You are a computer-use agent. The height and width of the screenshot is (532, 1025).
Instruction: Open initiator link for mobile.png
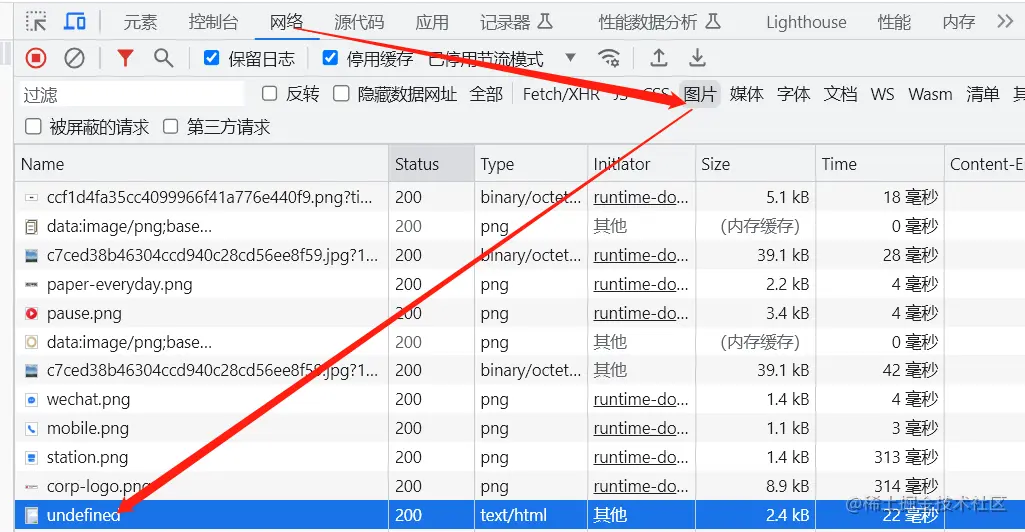click(641, 428)
